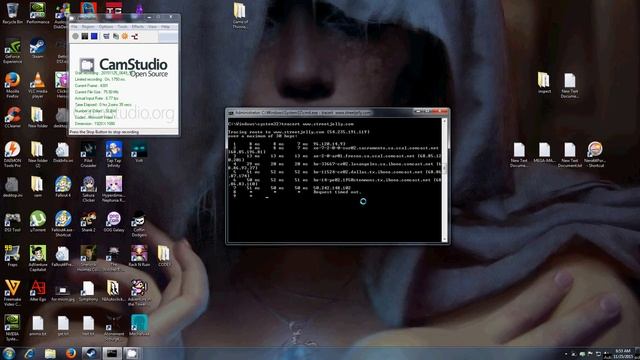Click the black Pause button in CamStudio

pos(85,36)
